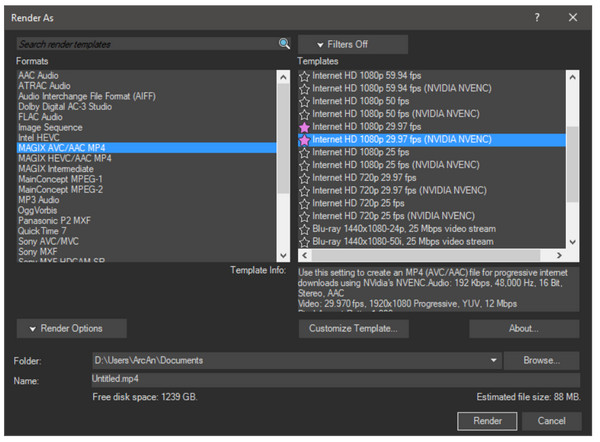Star the Internet HD 1080p 25 fps template
The width and height of the screenshot is (600, 442).
(x=304, y=153)
